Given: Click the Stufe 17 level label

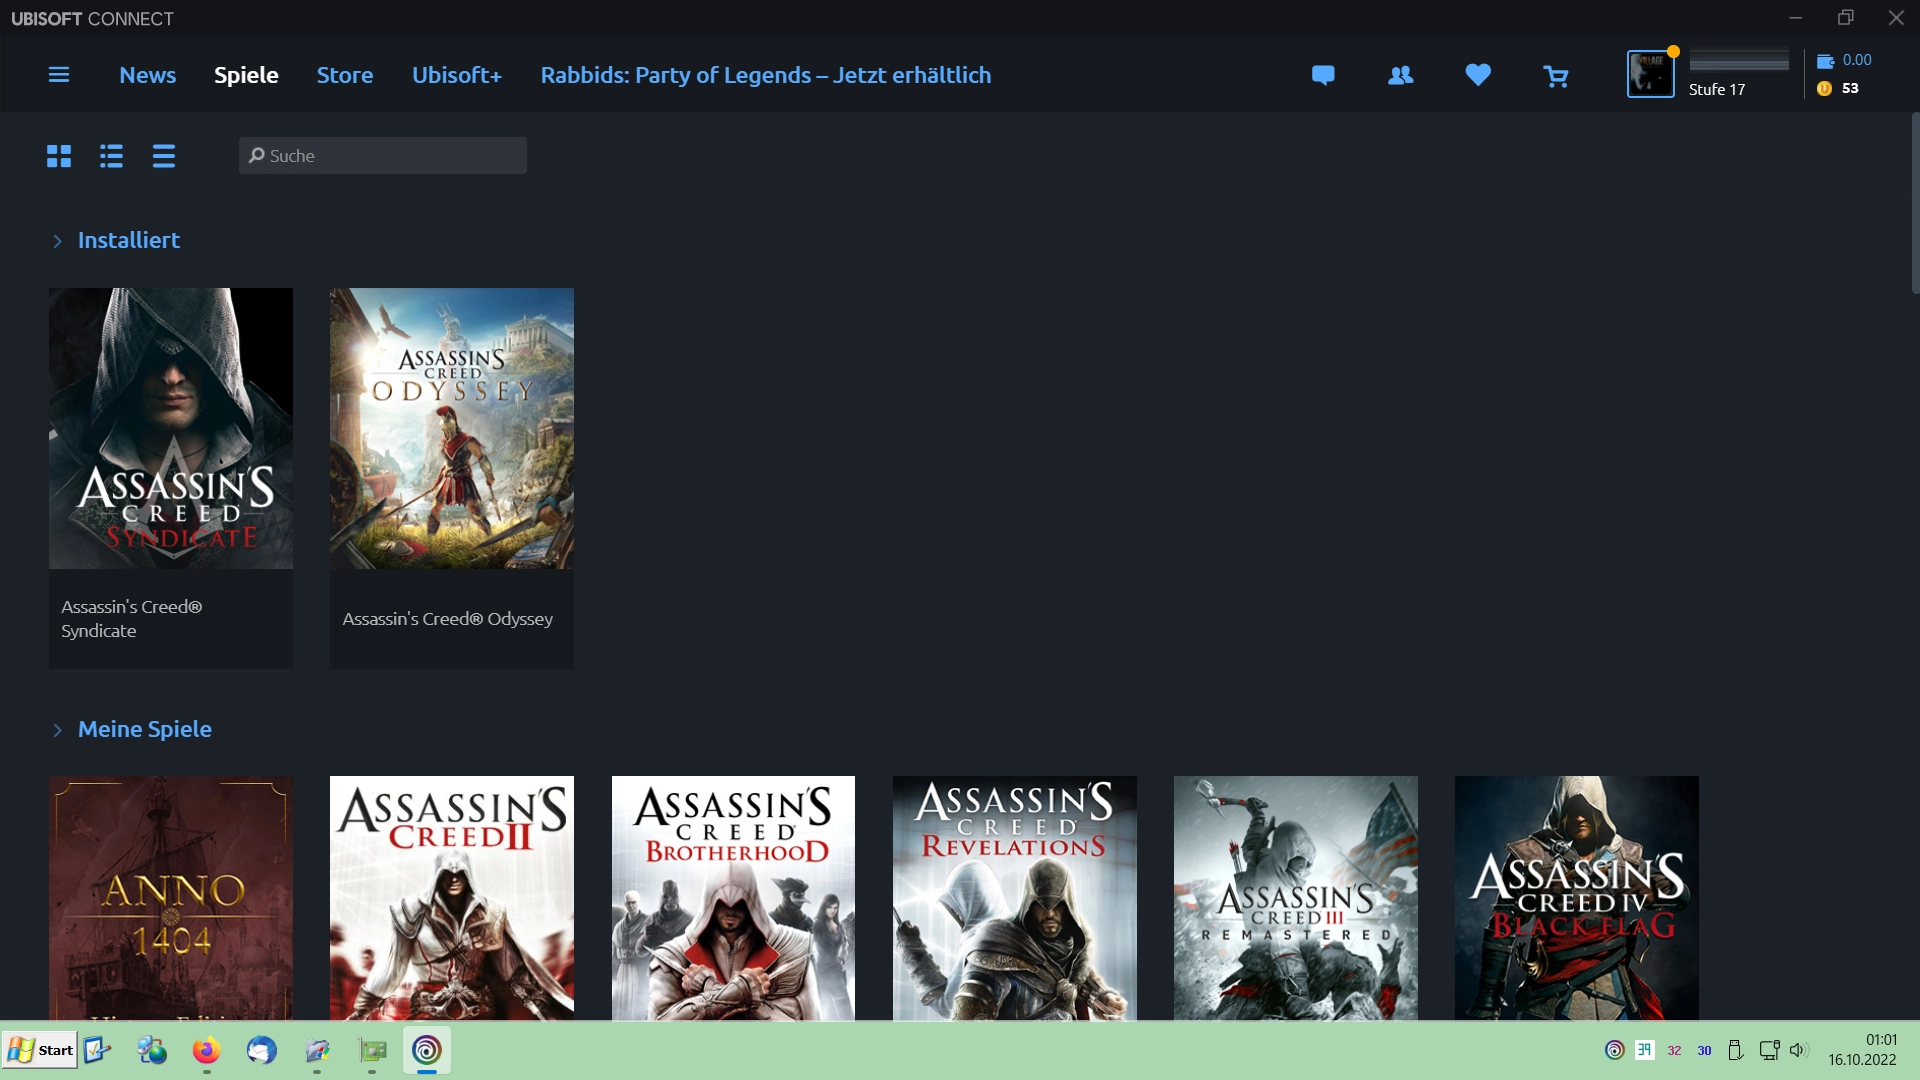Looking at the screenshot, I should [1717, 89].
